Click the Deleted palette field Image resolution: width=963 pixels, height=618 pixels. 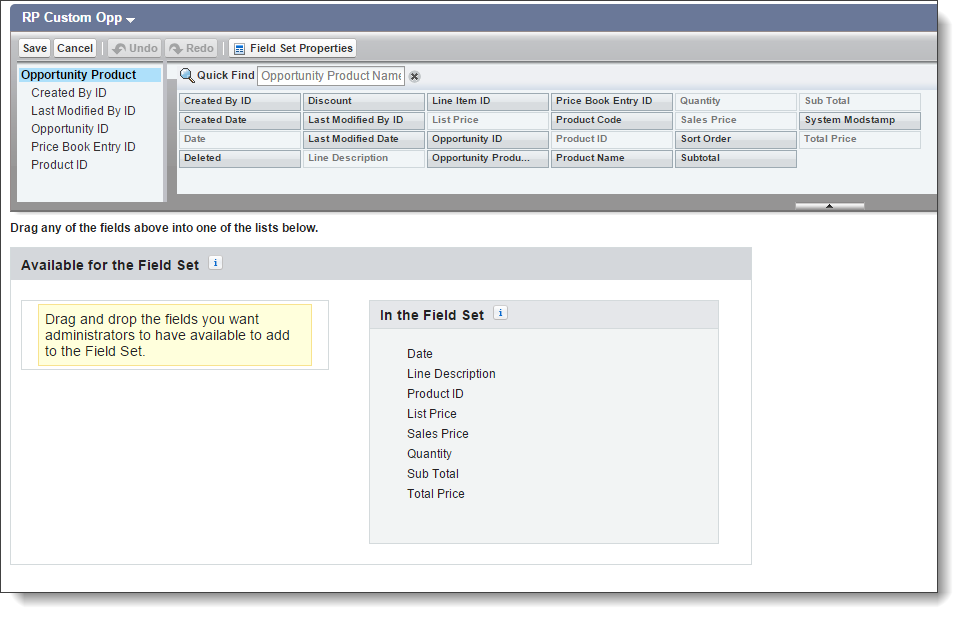click(x=240, y=158)
